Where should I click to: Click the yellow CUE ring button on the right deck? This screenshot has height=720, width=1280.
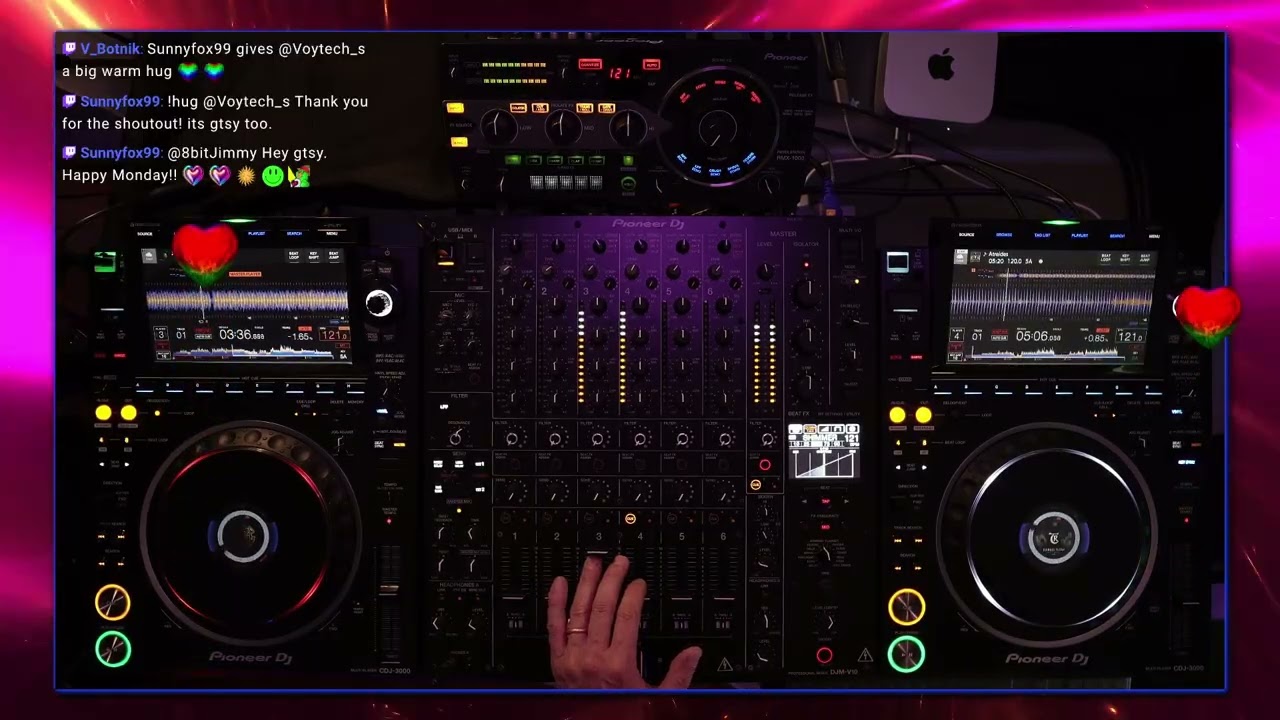pos(906,607)
